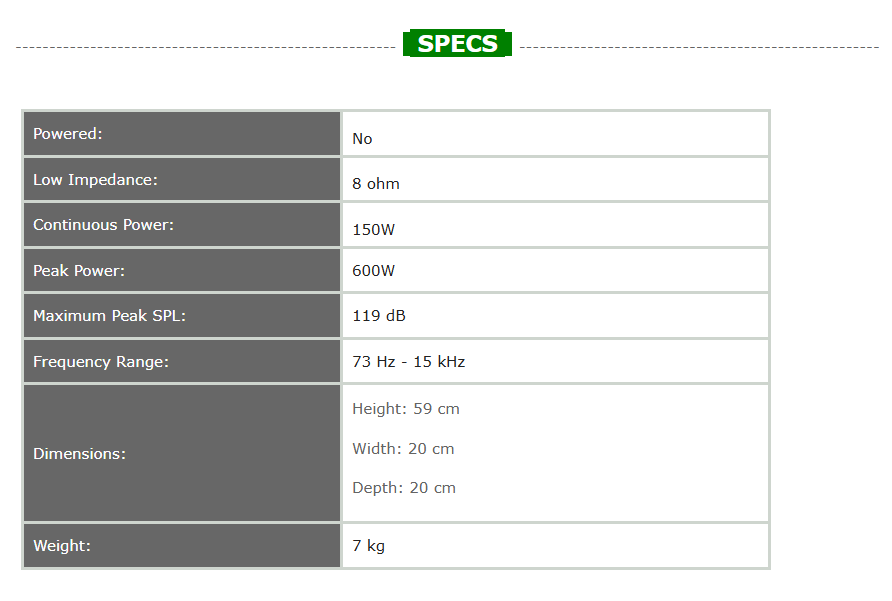This screenshot has width=892, height=601.
Task: Click the dashed line right of SPECS
Action: point(698,46)
